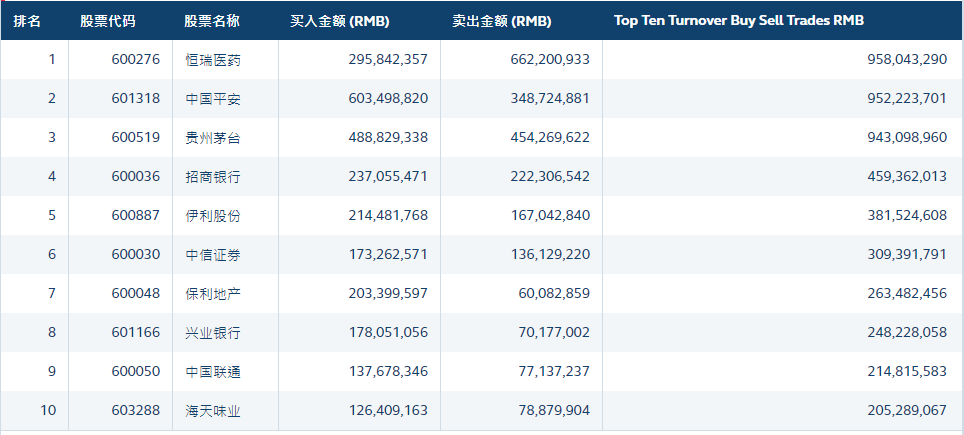Click the 招商银行 stock name
Screen dimensions: 964x435
[x=212, y=177]
